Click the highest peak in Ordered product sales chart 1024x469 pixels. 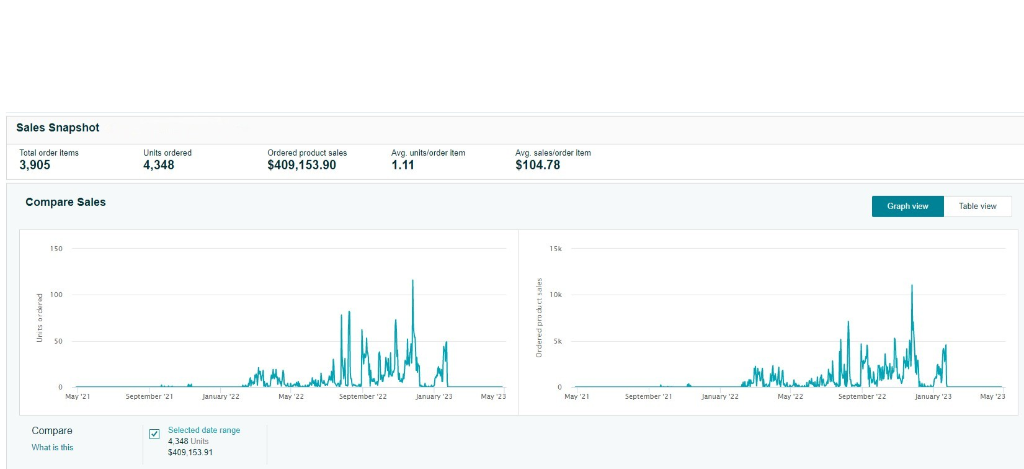pos(912,286)
